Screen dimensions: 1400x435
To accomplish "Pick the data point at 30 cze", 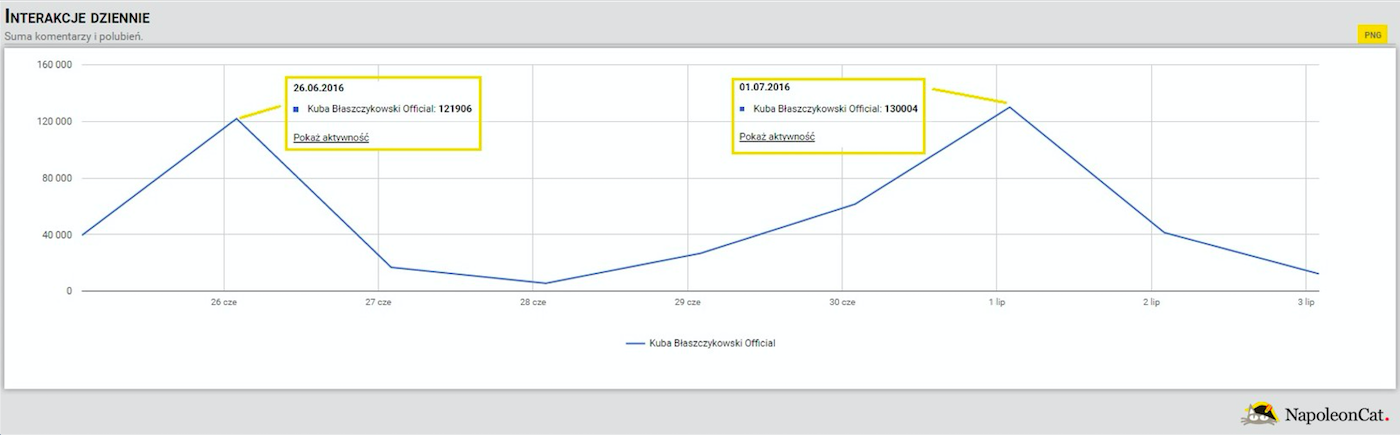I will (x=854, y=204).
